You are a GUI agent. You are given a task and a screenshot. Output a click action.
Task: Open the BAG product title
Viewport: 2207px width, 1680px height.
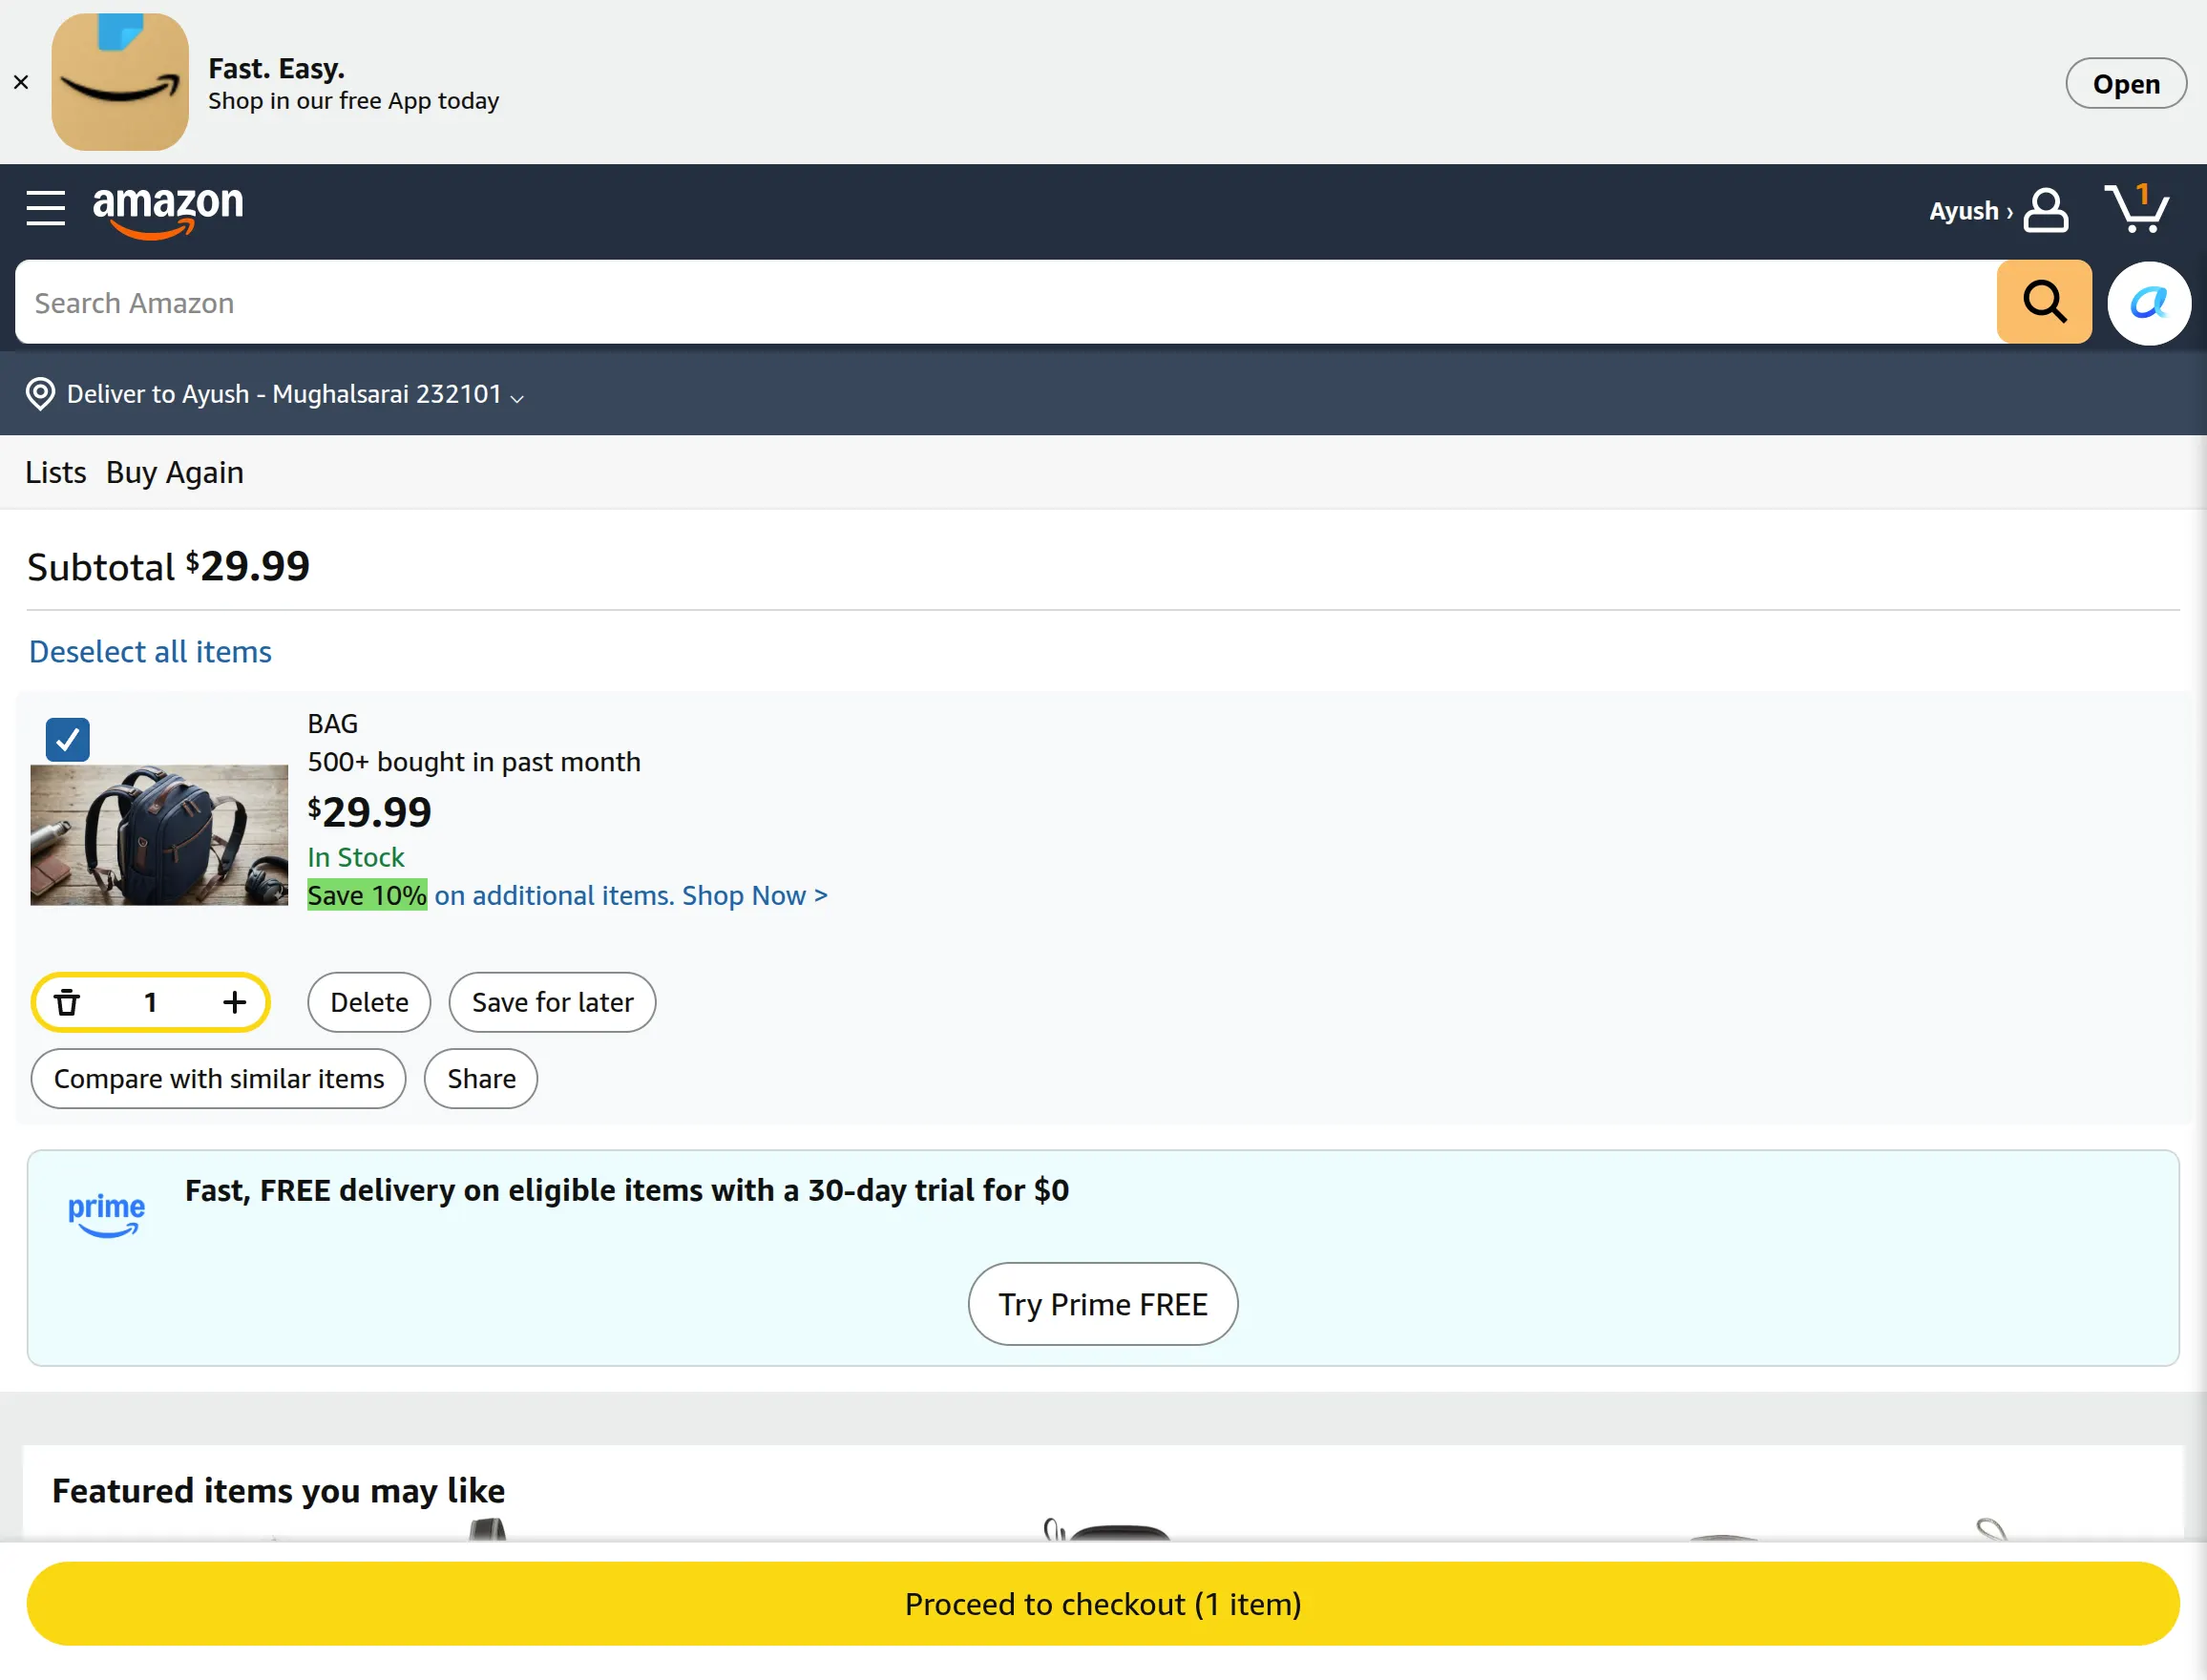point(332,723)
